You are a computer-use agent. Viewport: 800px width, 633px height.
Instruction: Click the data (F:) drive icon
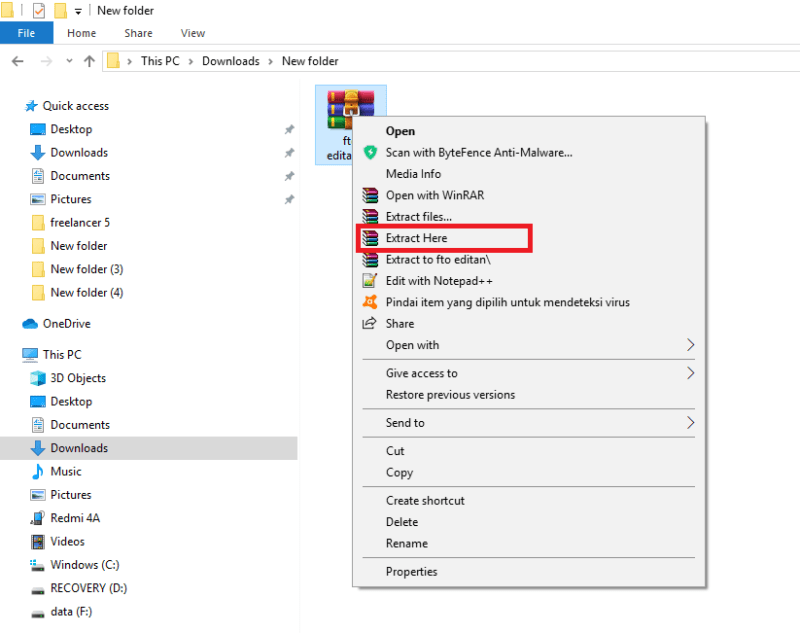click(38, 614)
